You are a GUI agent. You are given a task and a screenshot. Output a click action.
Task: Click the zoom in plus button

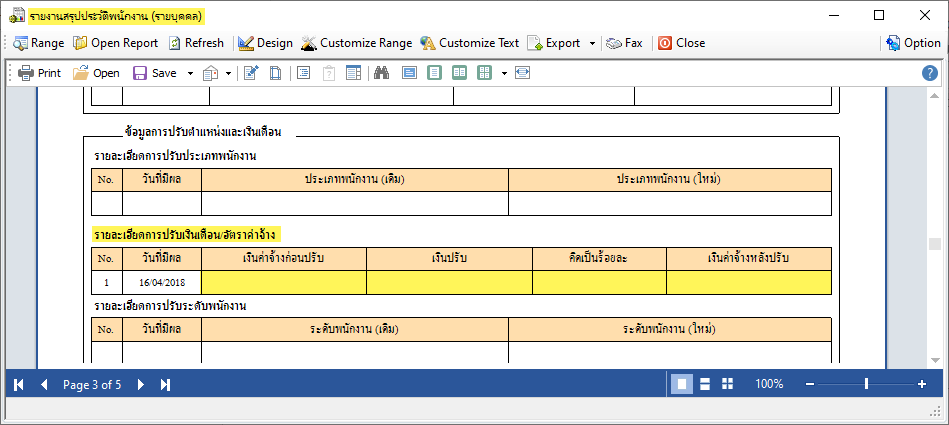coord(922,384)
